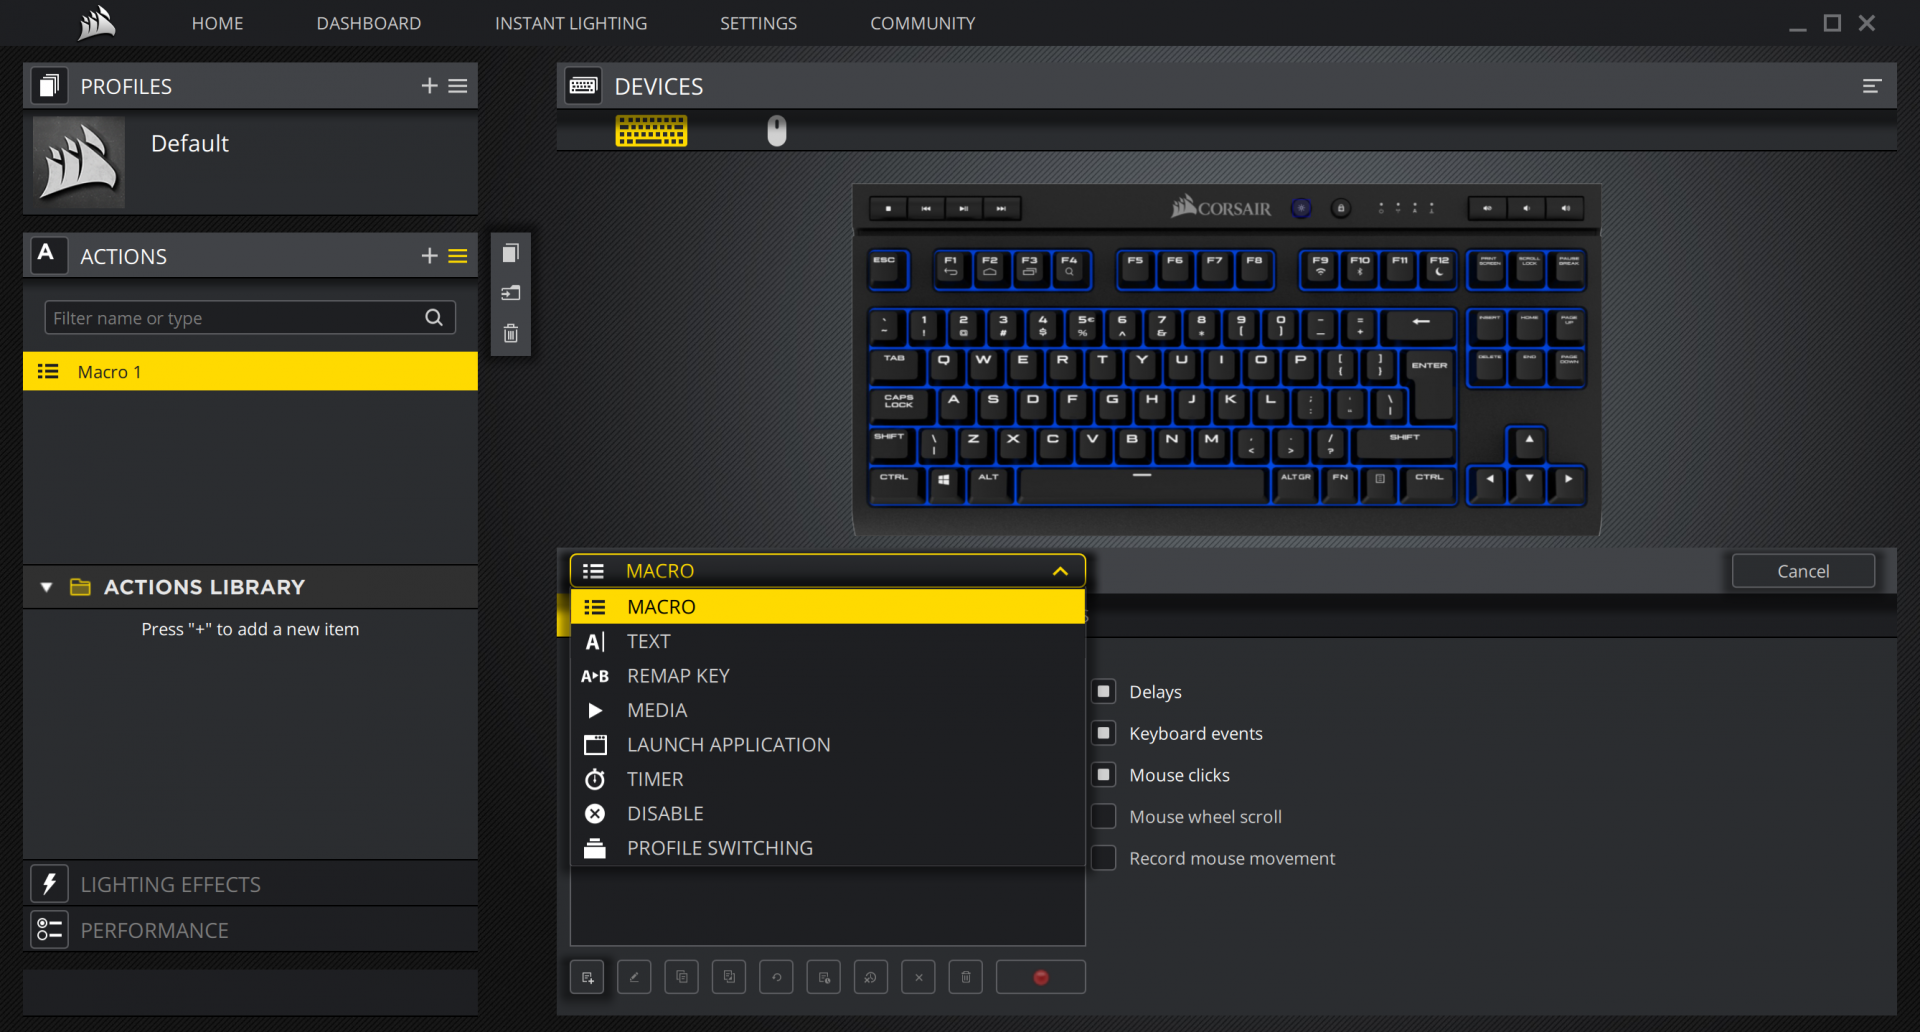Click the paste events icon in macro toolbar

(x=729, y=977)
